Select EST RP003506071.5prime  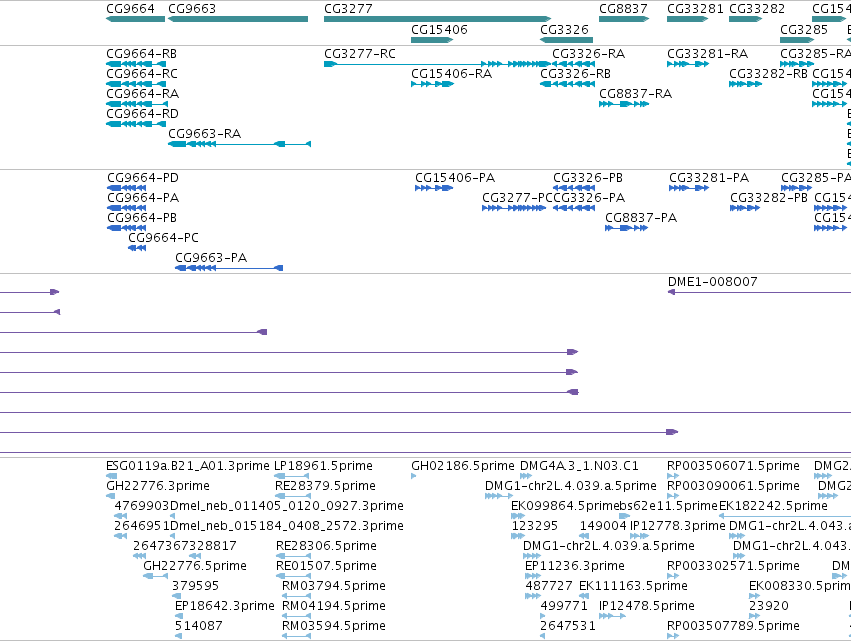pyautogui.click(x=673, y=476)
